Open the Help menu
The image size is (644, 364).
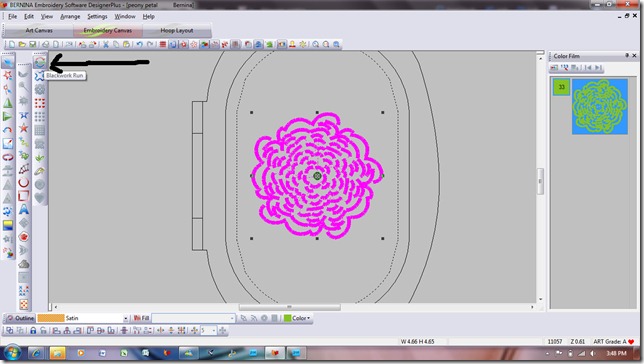[x=148, y=16]
